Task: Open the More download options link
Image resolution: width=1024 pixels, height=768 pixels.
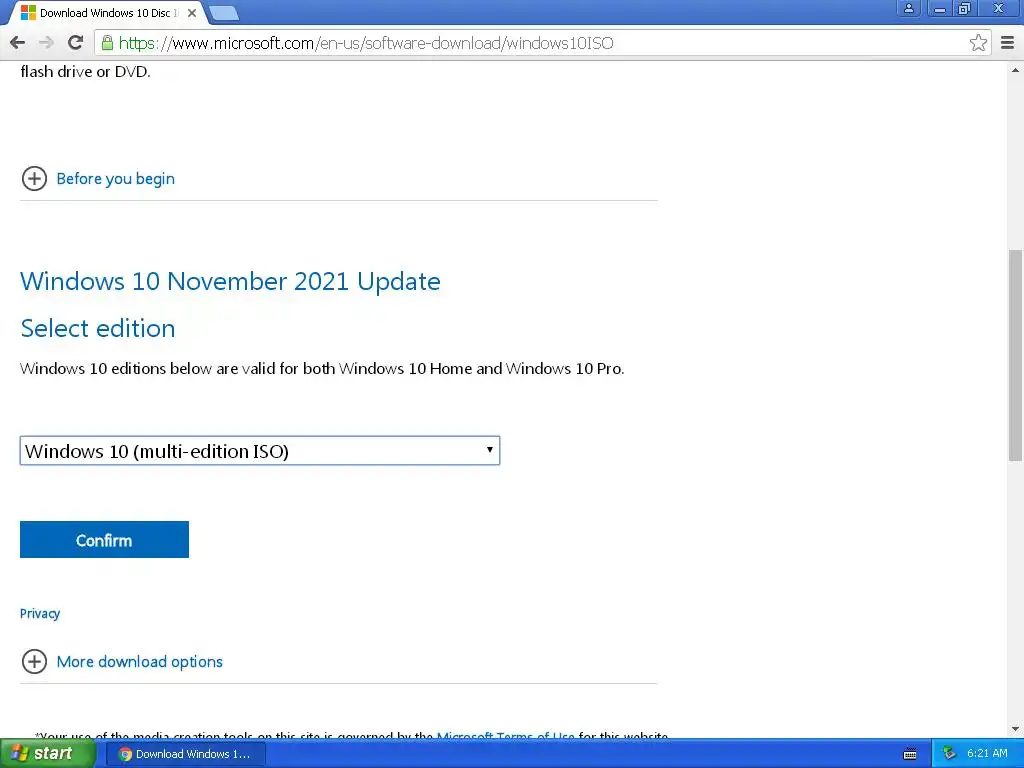Action: [x=140, y=662]
